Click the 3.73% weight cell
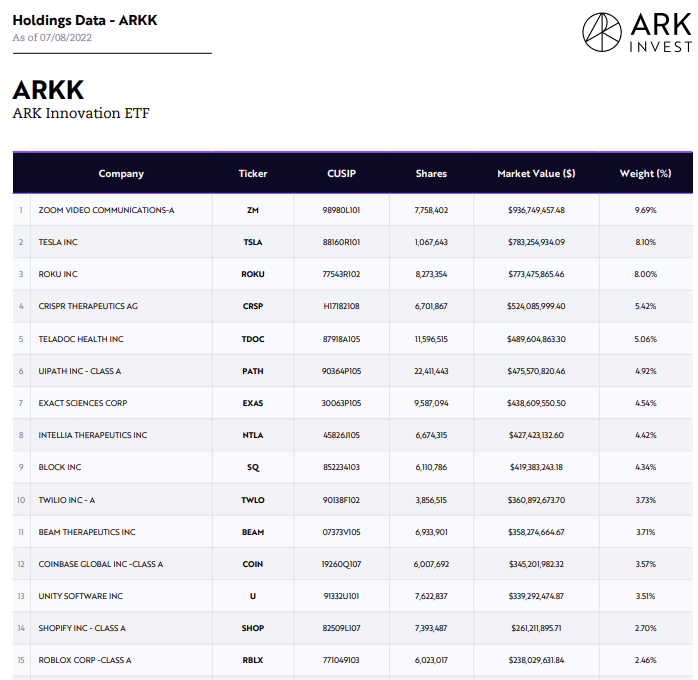The width and height of the screenshot is (698, 680). (x=645, y=500)
